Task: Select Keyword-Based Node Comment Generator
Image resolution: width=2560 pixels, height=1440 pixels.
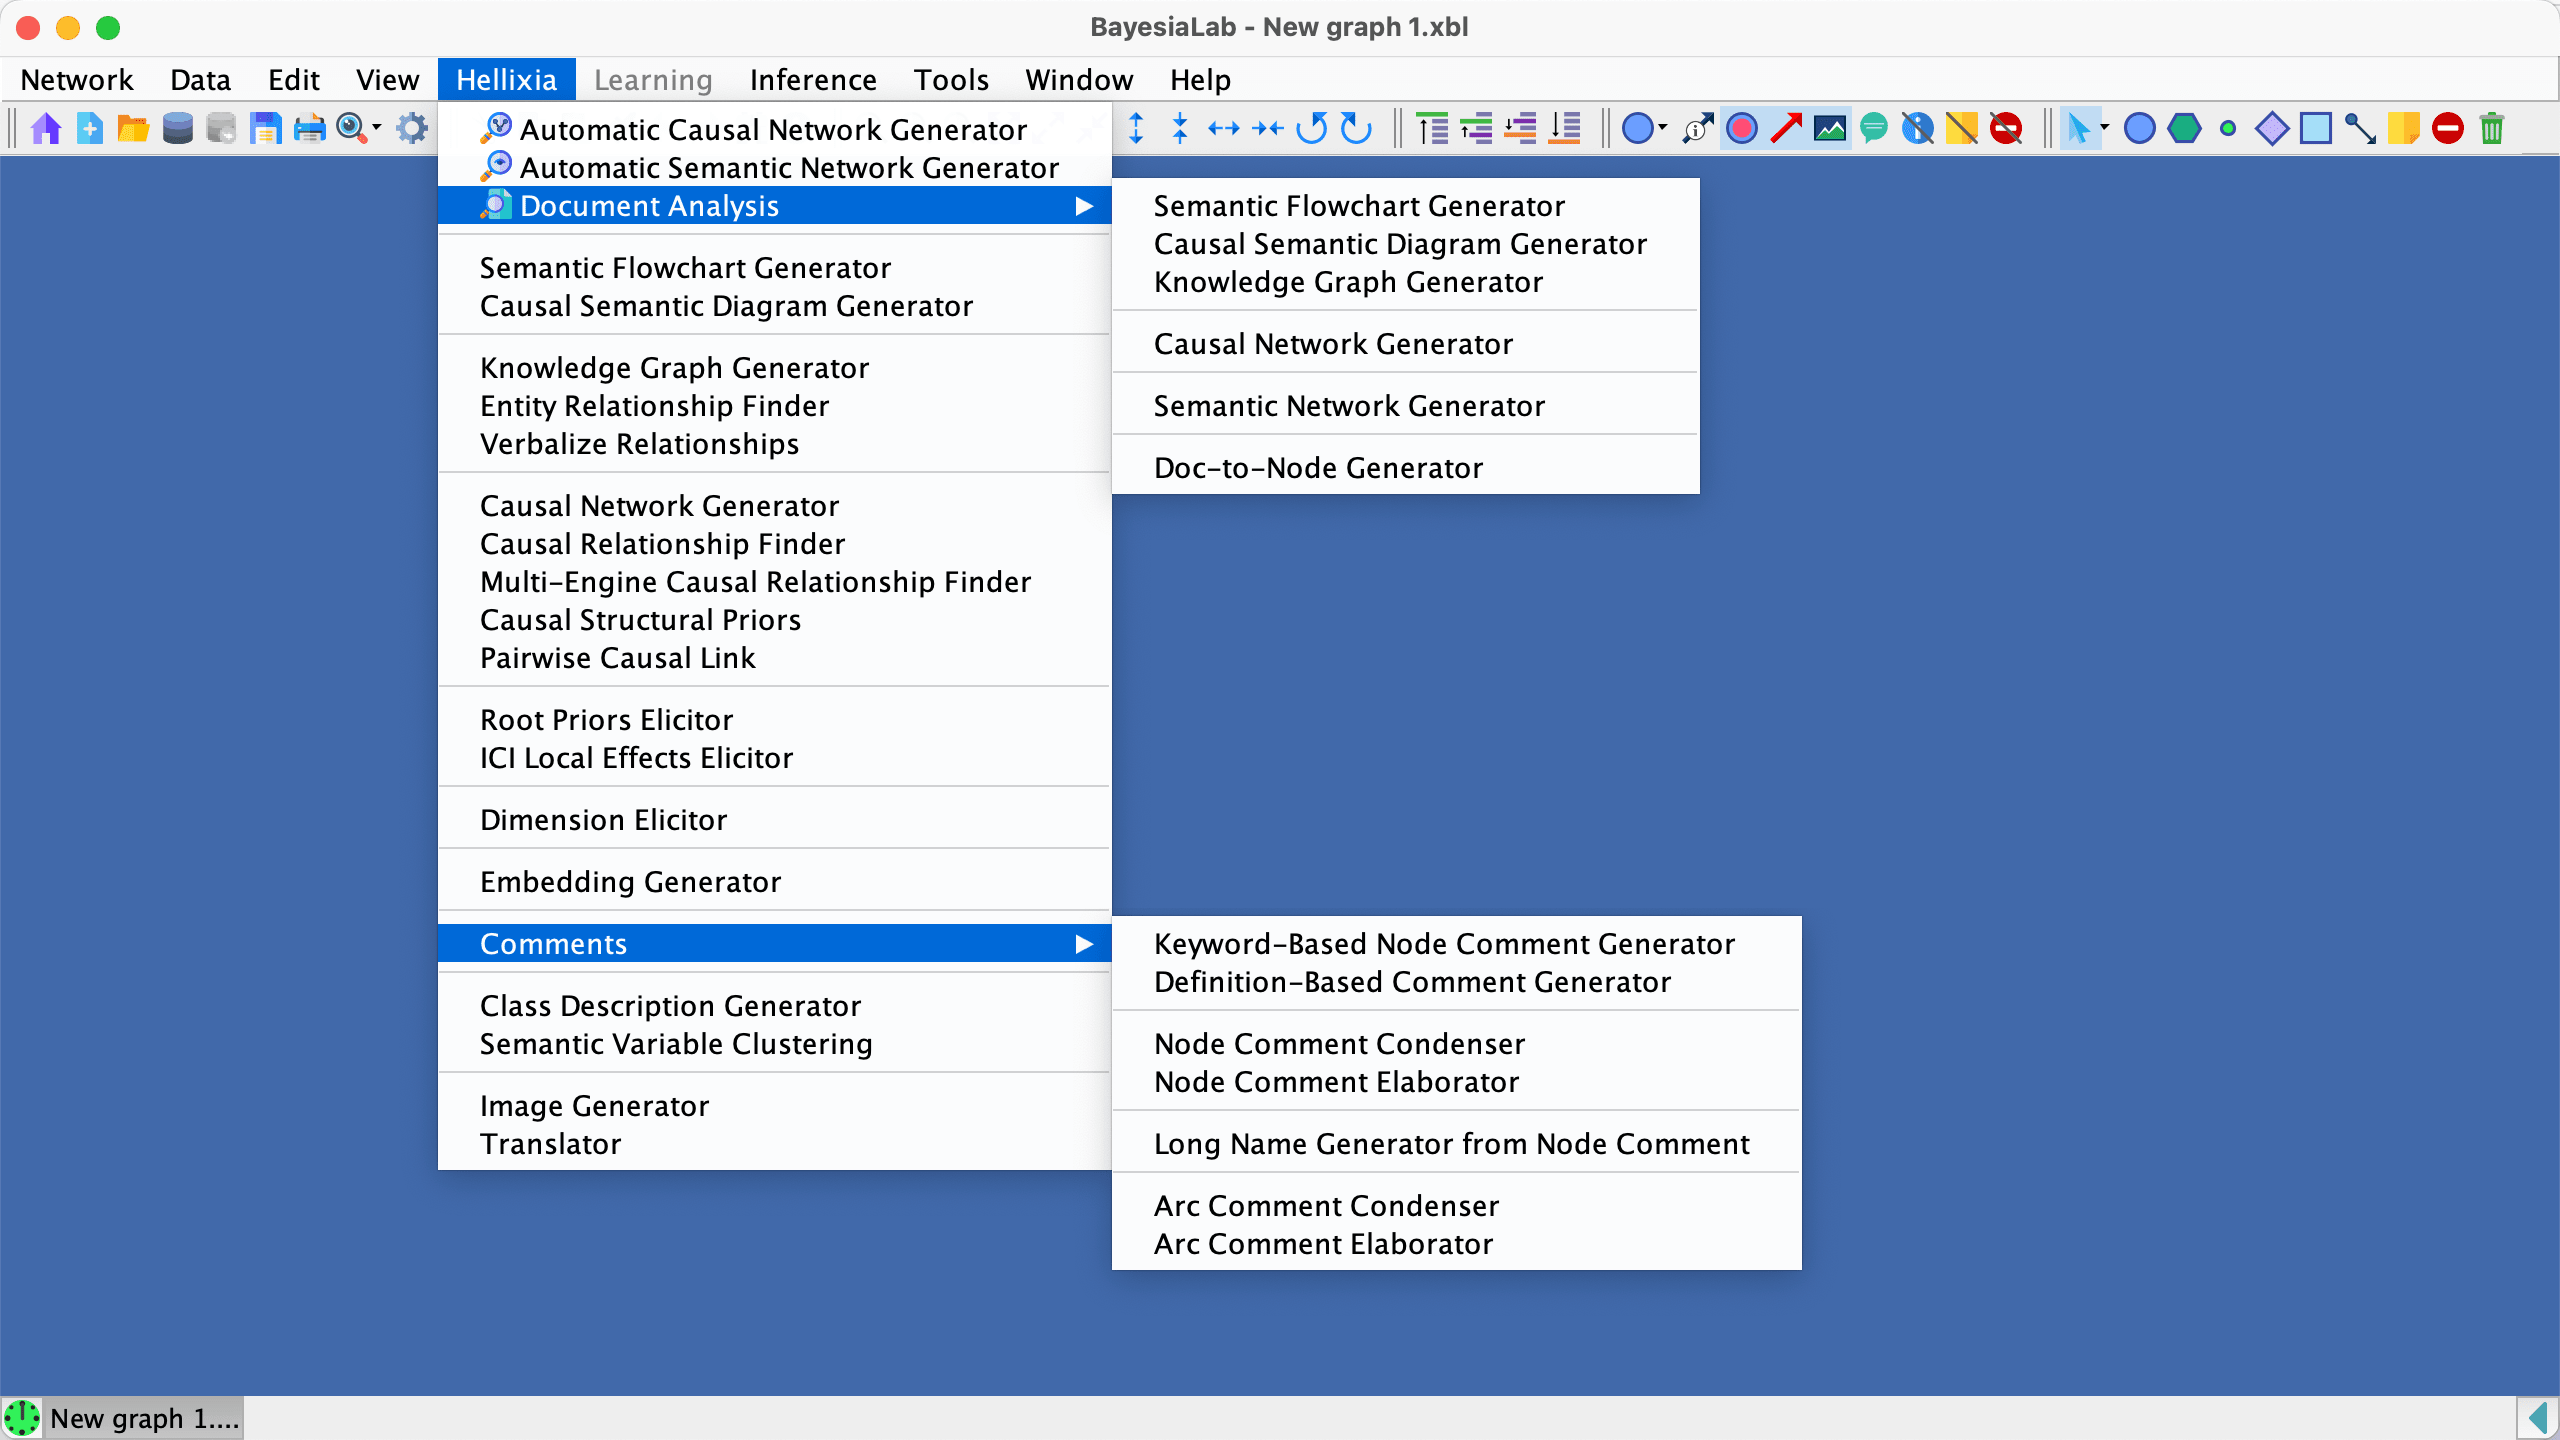Action: [1457, 943]
